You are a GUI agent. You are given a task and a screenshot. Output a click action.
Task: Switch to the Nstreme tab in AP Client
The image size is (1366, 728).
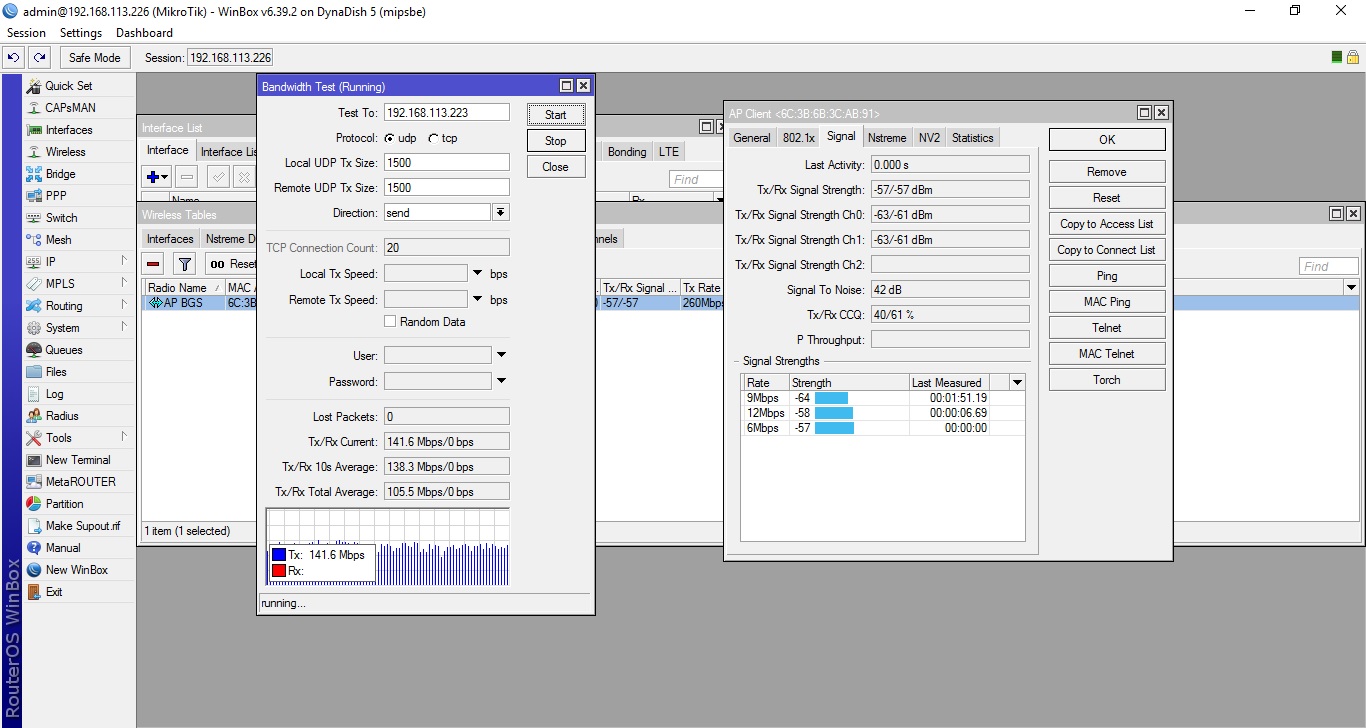click(x=887, y=138)
